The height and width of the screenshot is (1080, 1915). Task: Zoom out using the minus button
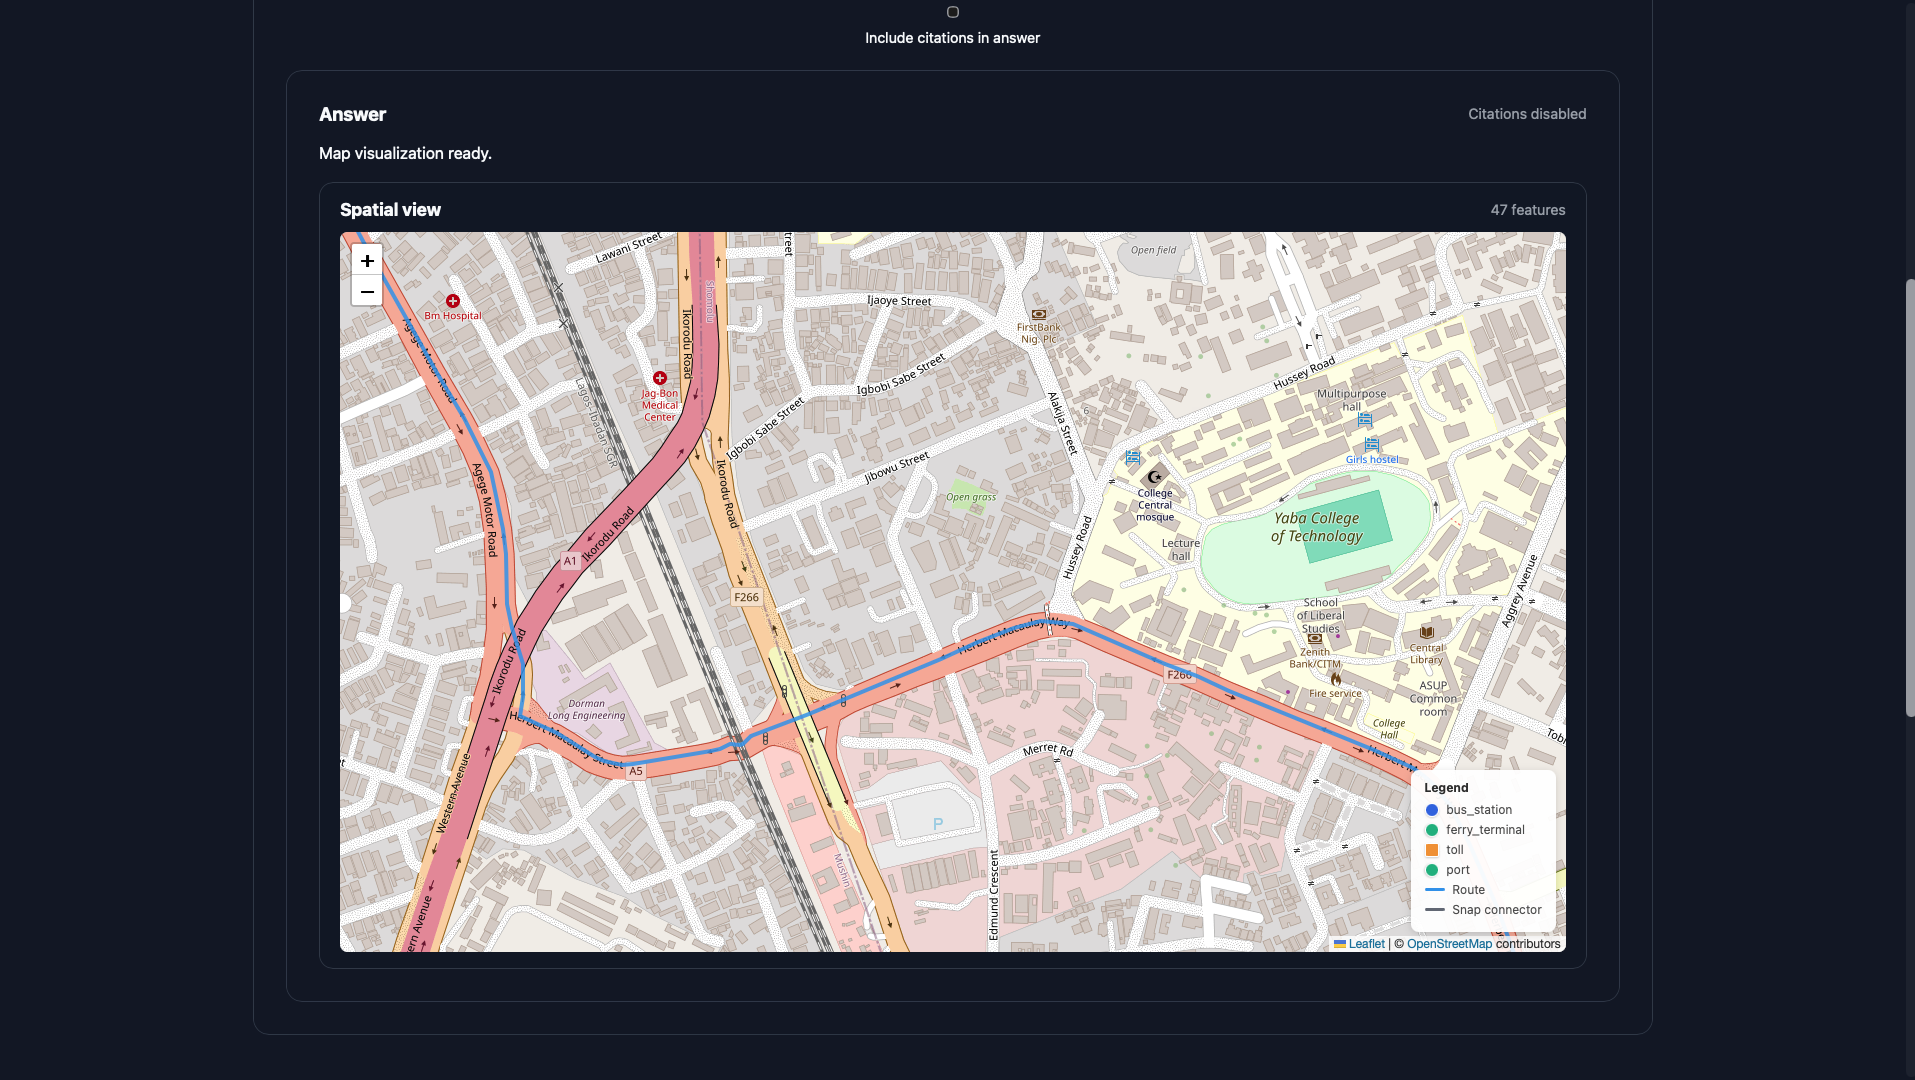tap(366, 291)
